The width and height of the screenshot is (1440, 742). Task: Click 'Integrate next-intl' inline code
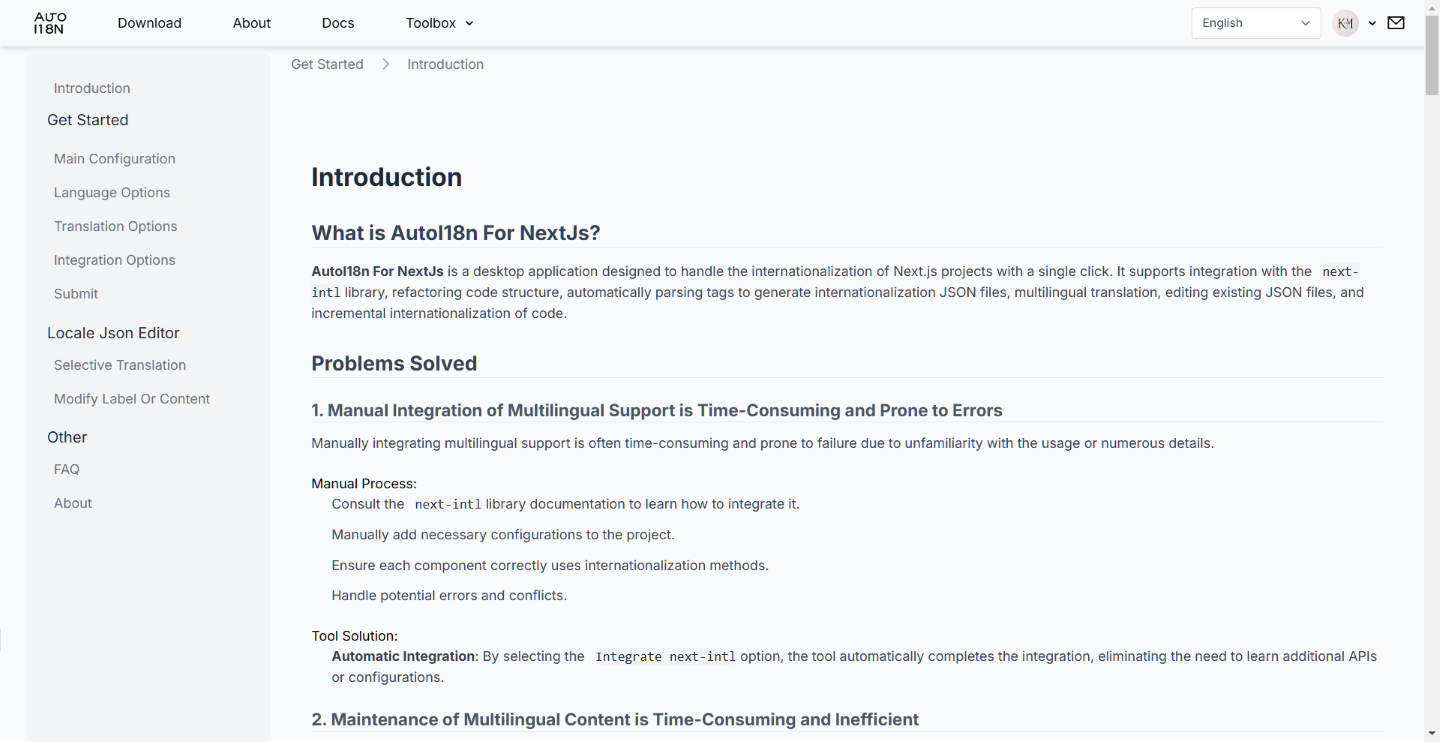[x=665, y=657]
